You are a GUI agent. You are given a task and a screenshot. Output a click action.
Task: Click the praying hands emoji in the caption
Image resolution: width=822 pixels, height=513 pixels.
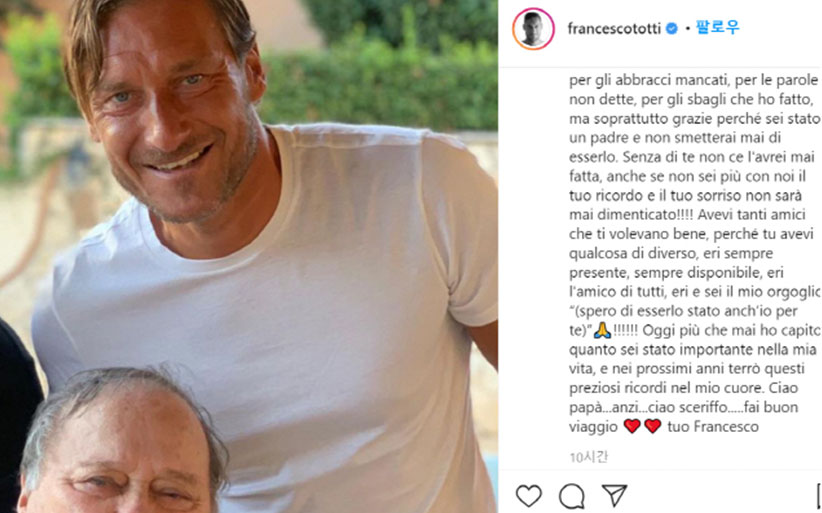602,330
